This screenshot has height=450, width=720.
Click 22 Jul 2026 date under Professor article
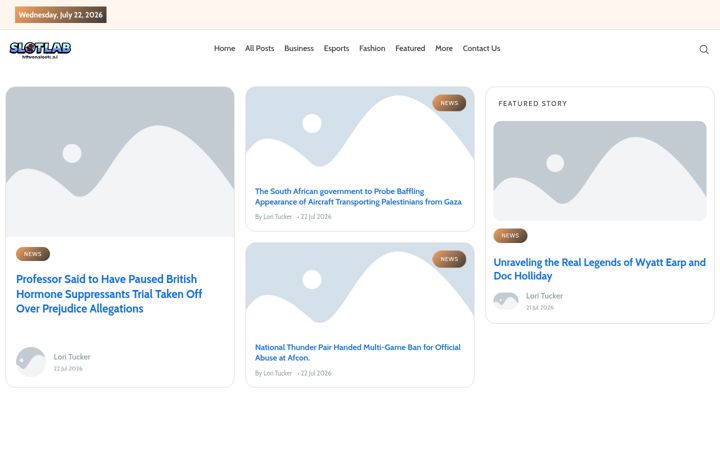coord(68,369)
